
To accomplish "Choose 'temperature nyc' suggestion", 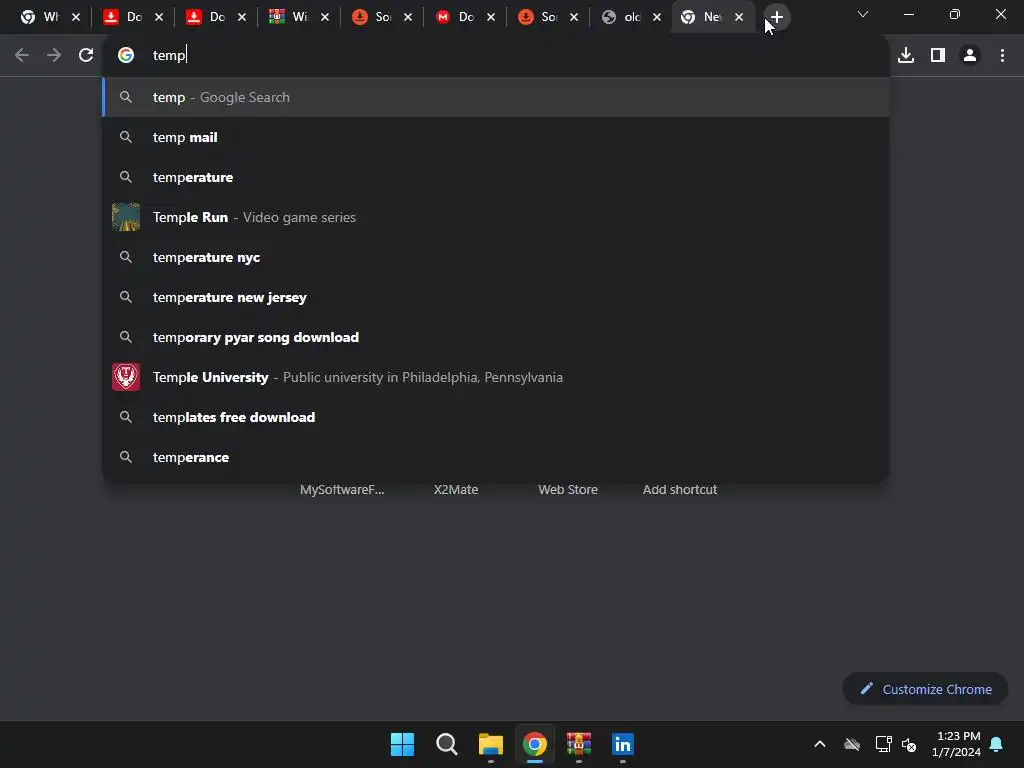I will coord(496,257).
